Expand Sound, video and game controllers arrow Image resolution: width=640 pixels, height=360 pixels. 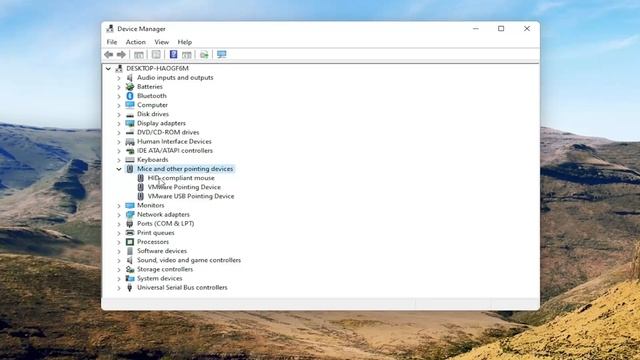coord(119,260)
